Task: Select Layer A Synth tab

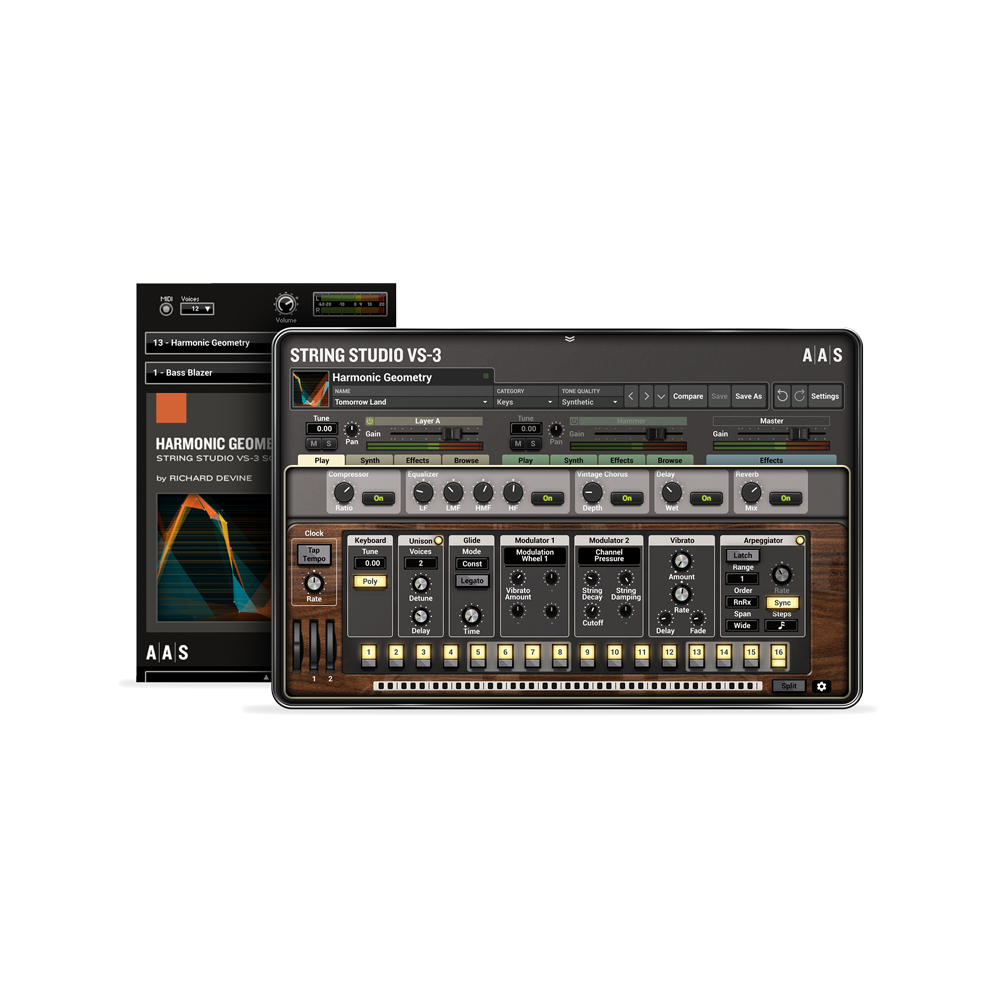Action: click(370, 460)
